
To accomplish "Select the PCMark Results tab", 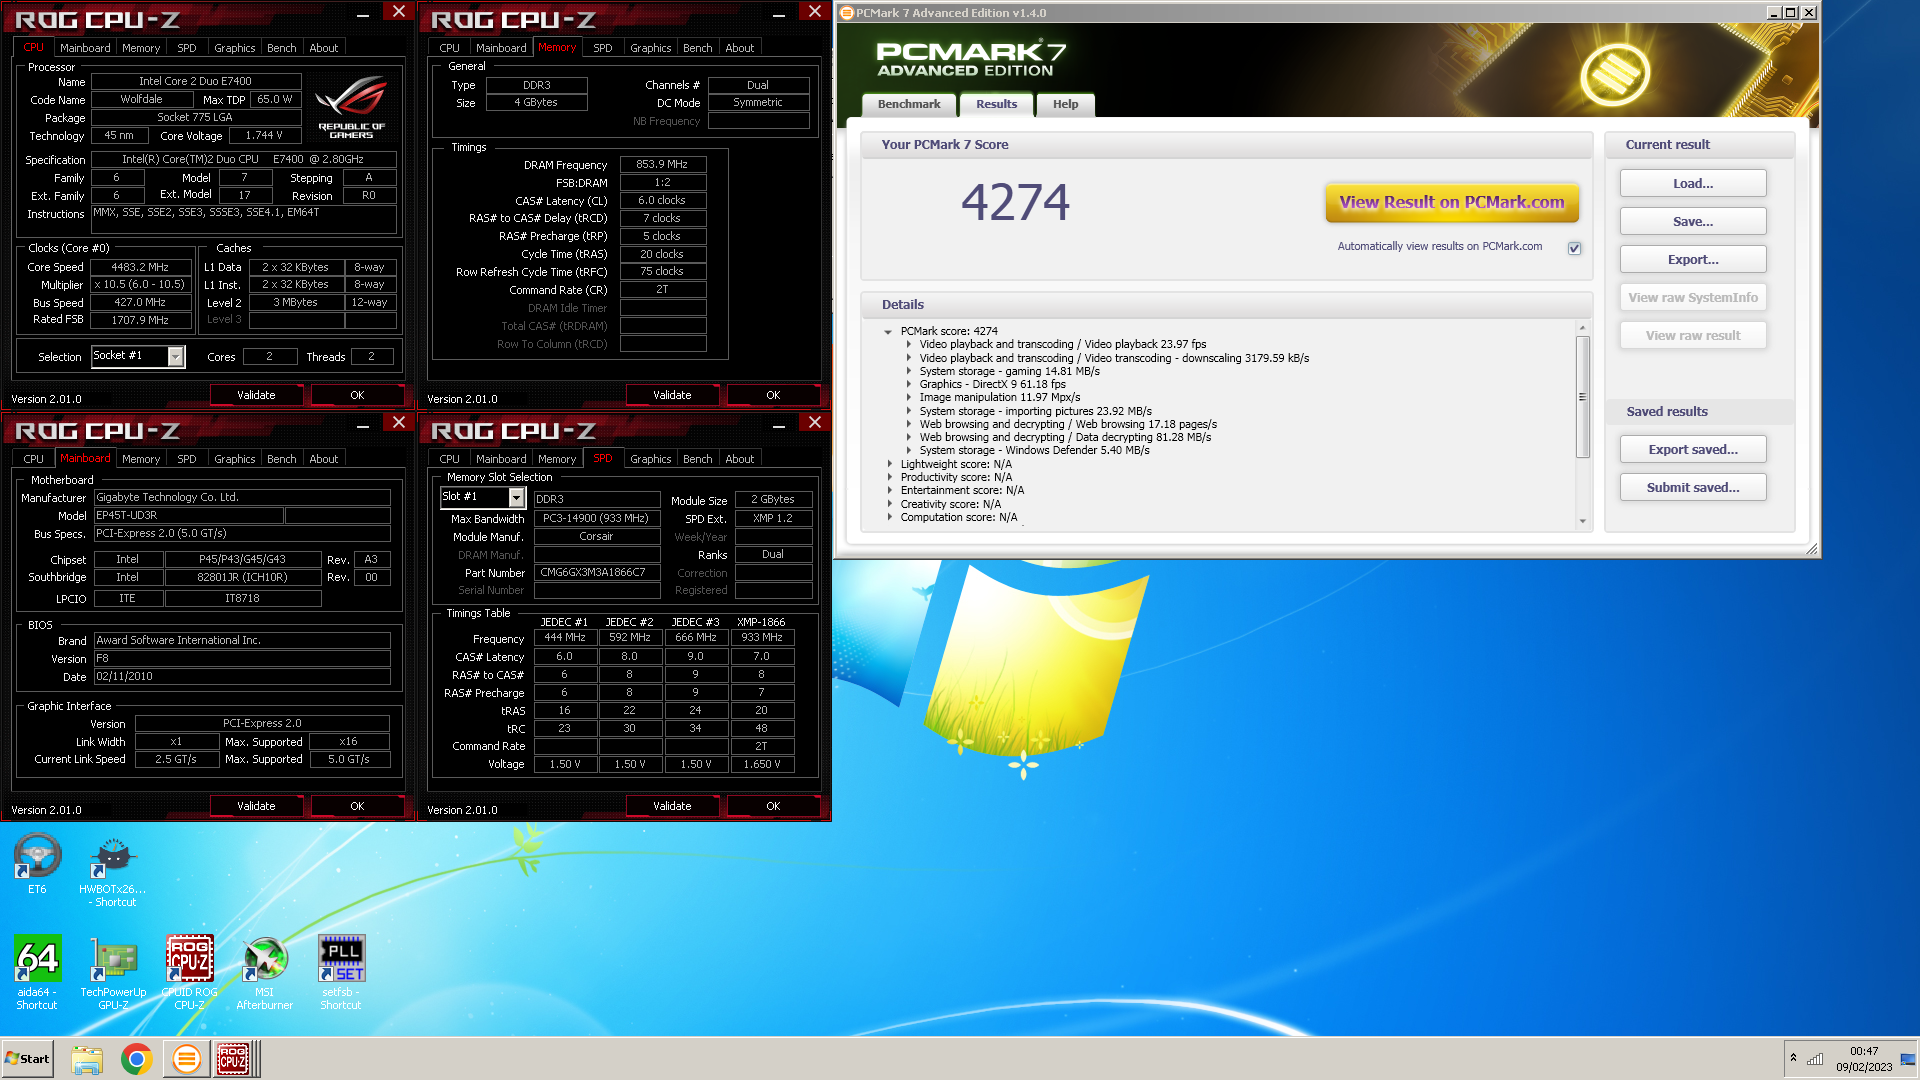I will point(996,104).
